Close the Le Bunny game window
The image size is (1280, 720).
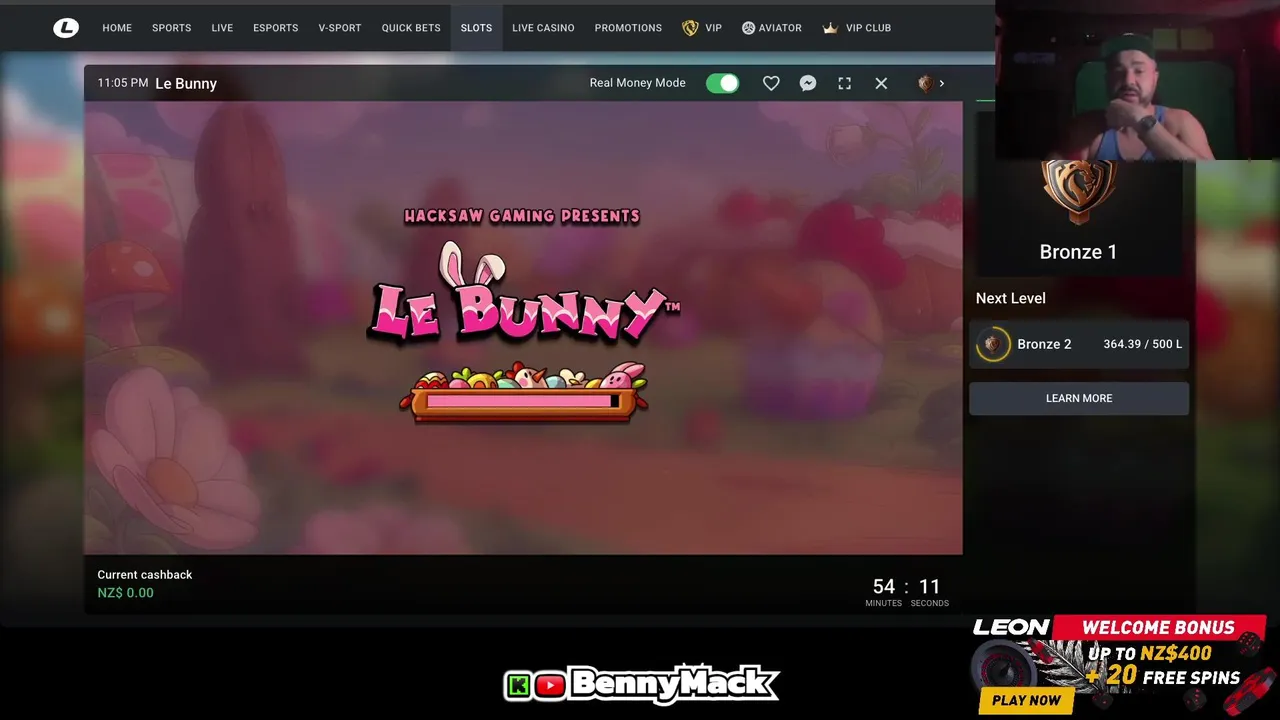coord(881,83)
